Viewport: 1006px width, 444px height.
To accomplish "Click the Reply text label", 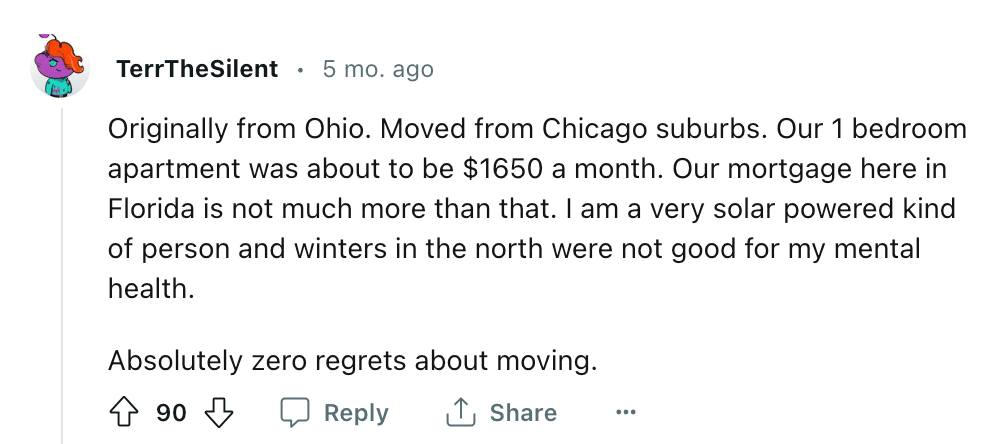I will click(356, 413).
